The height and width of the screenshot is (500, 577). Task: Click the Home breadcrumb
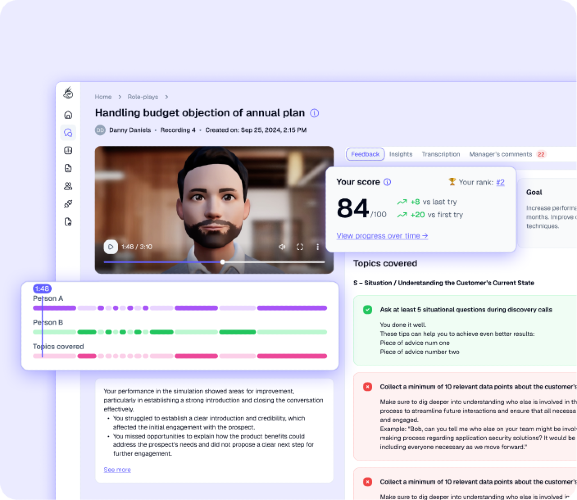pos(103,97)
